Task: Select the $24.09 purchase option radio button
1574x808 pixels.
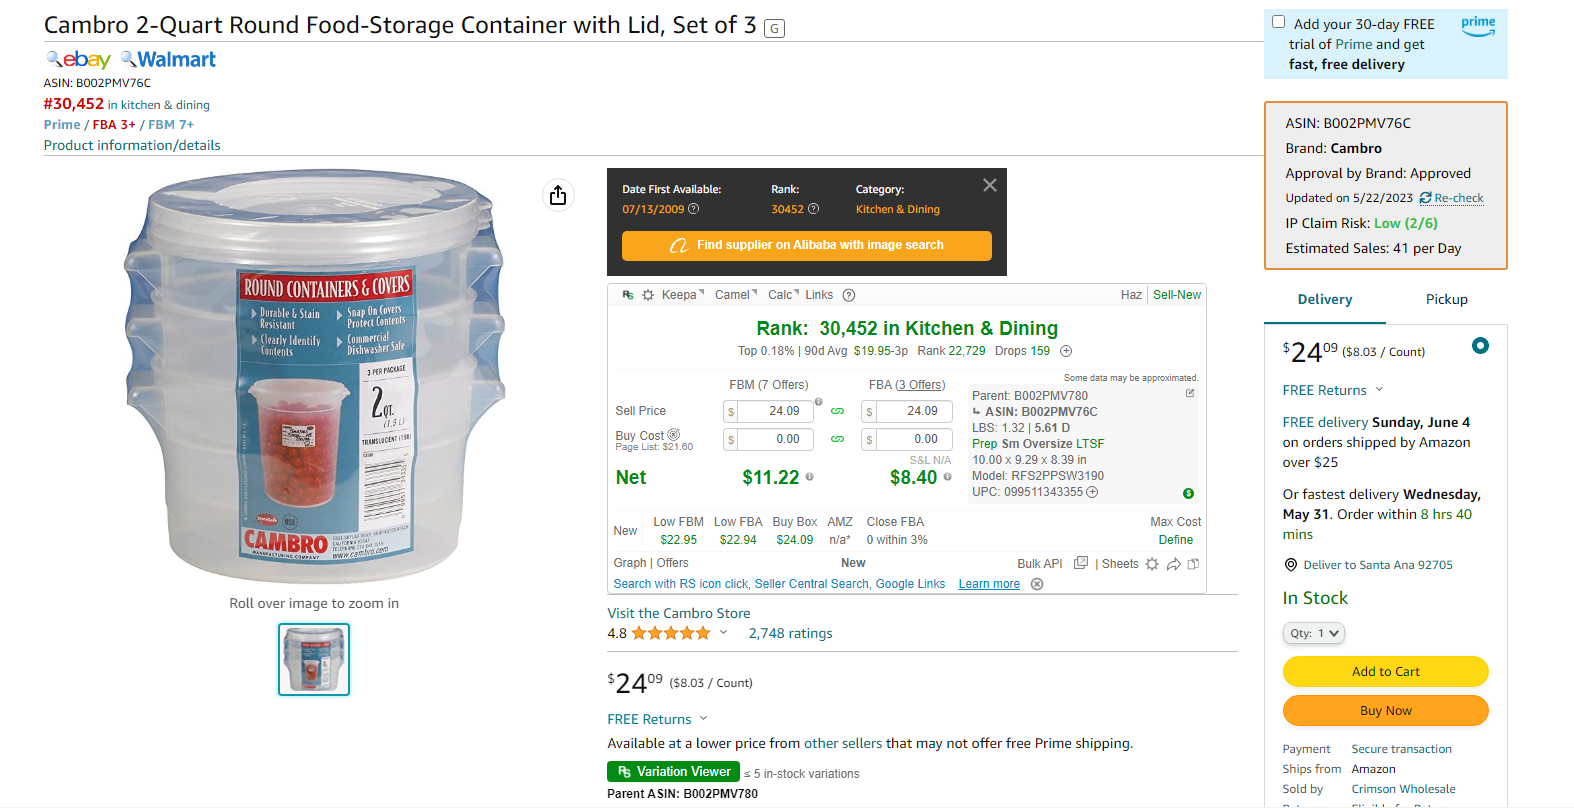Action: point(1481,346)
